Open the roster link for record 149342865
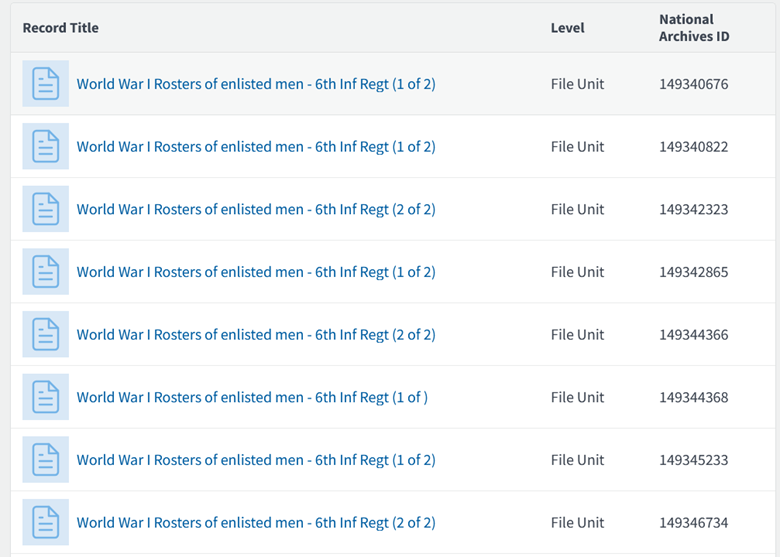Image resolution: width=780 pixels, height=557 pixels. tap(256, 272)
